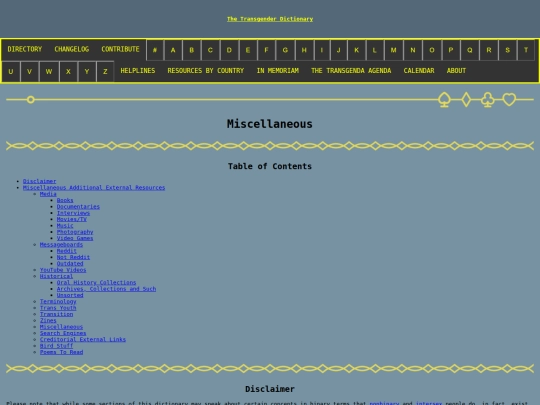This screenshot has height=405, width=540.
Task: Go to letter Q index
Action: pos(470,50)
